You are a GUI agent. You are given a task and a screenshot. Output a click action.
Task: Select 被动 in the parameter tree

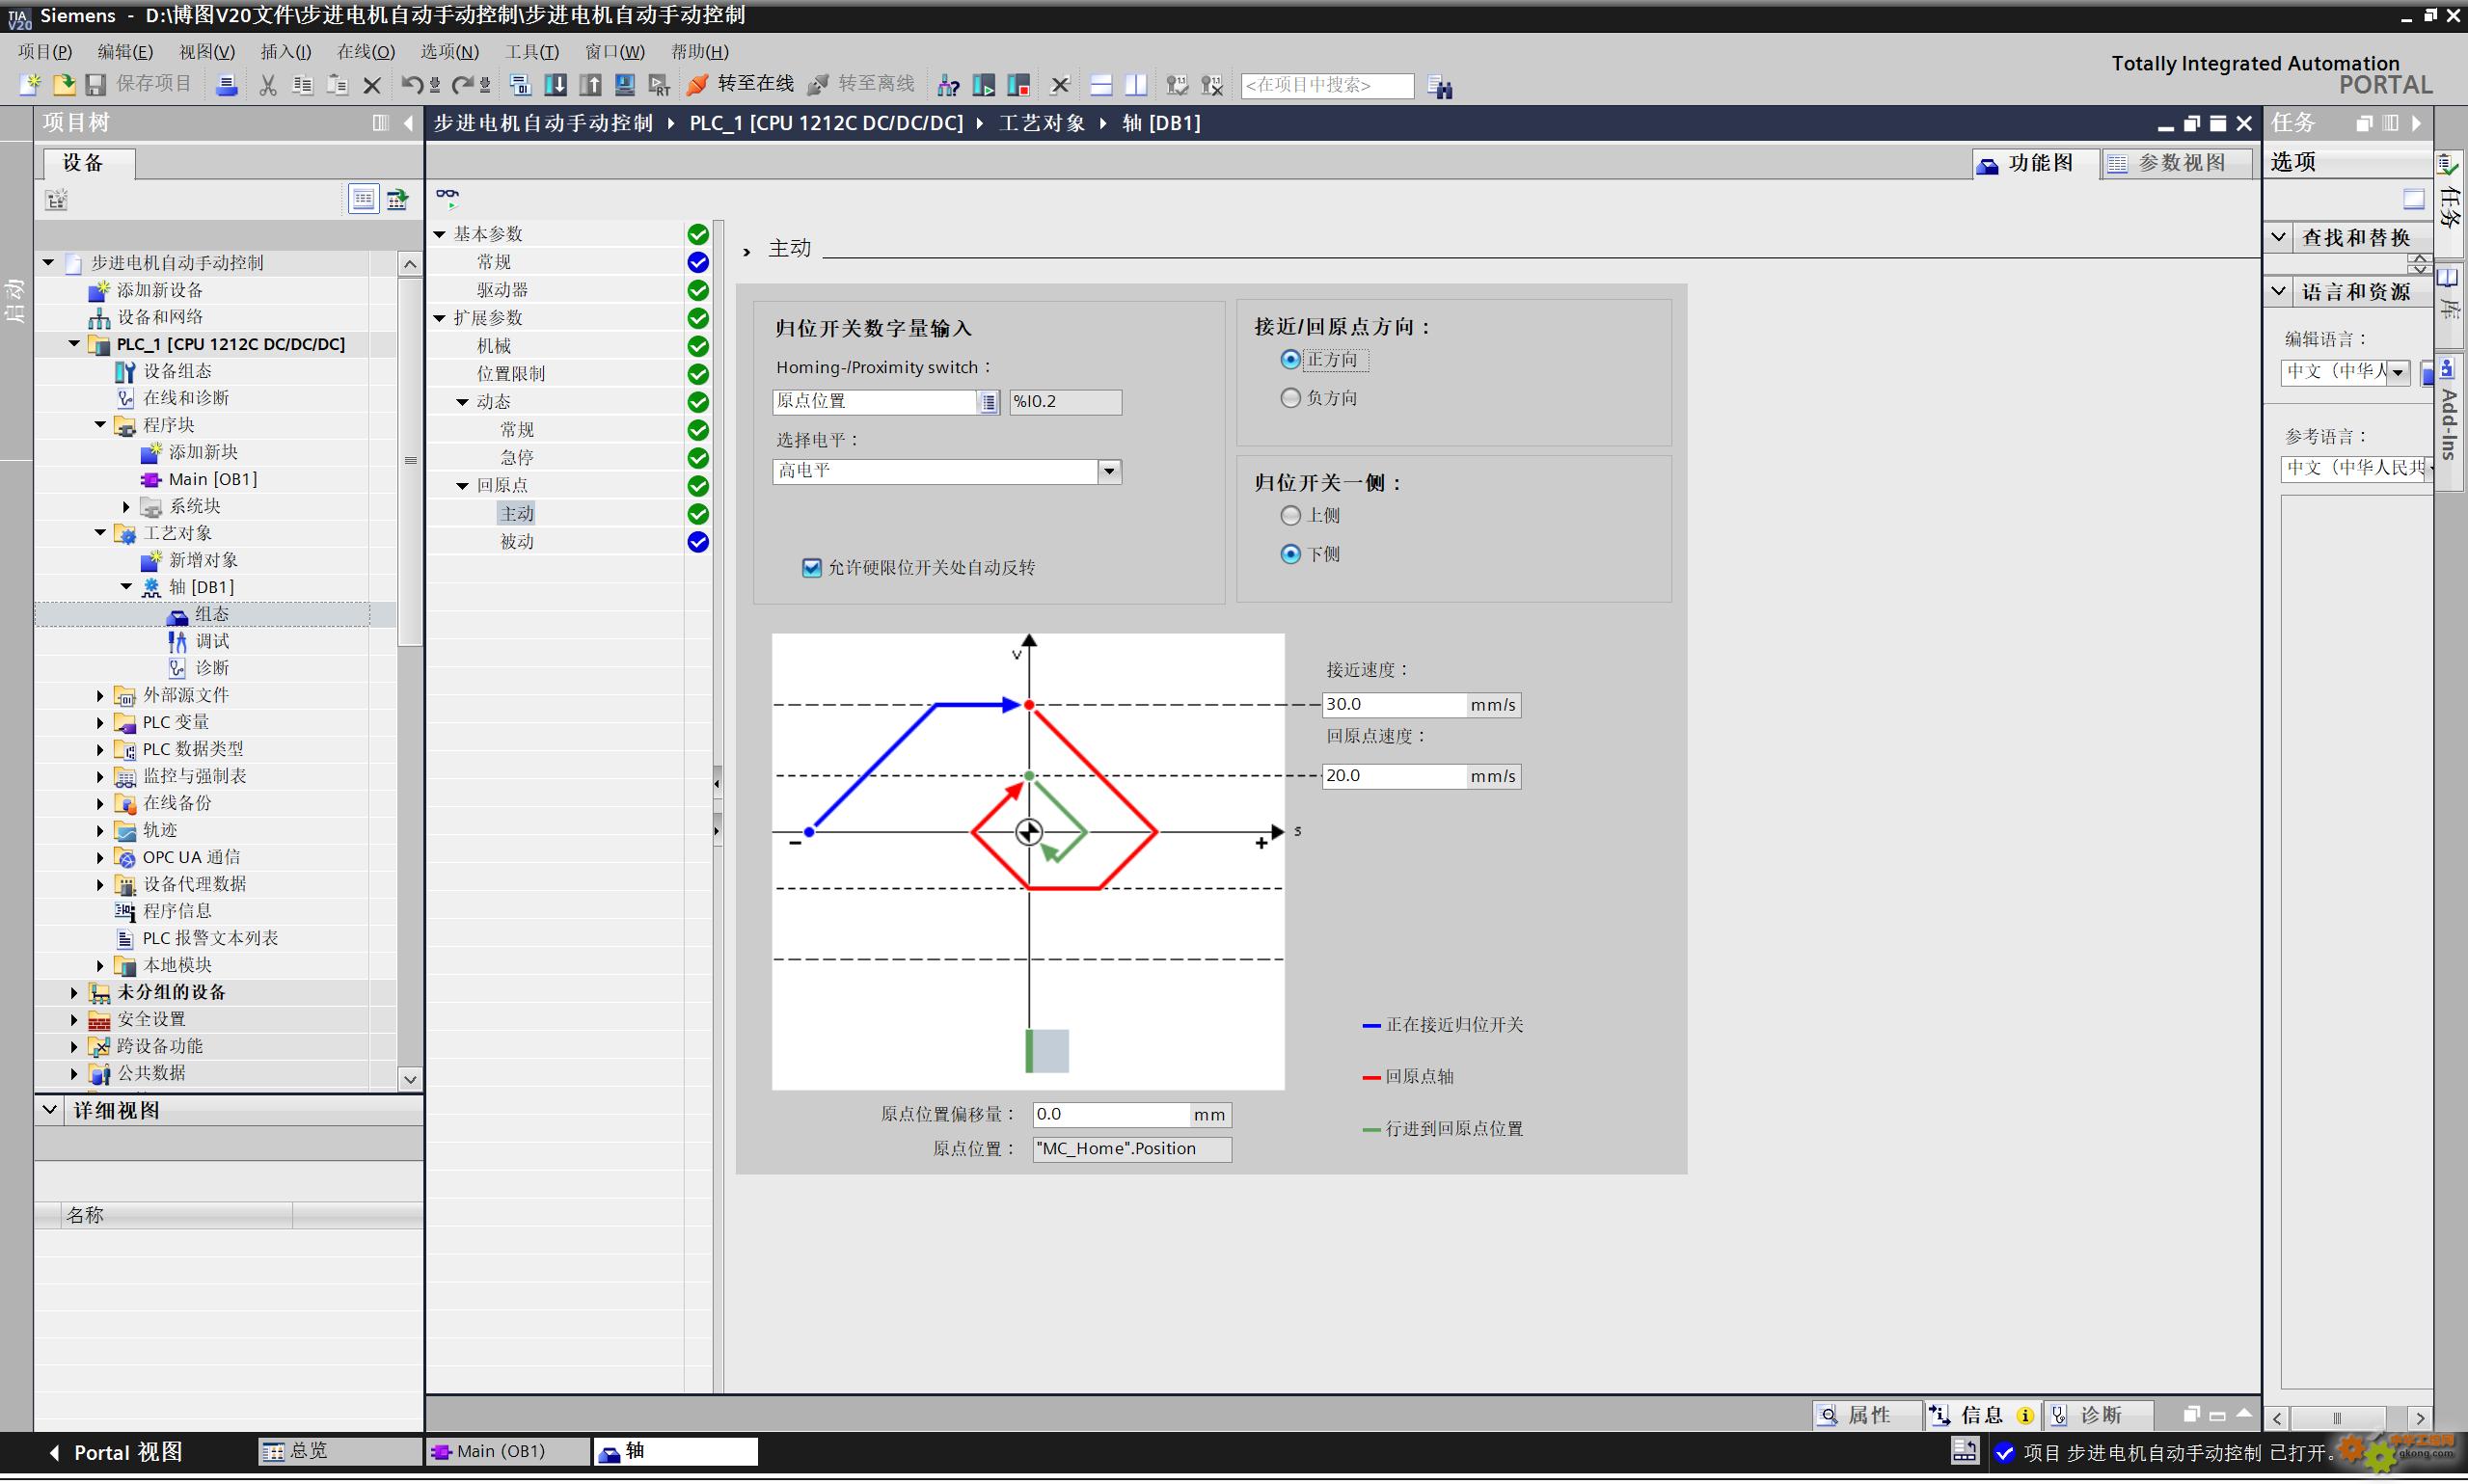click(517, 542)
